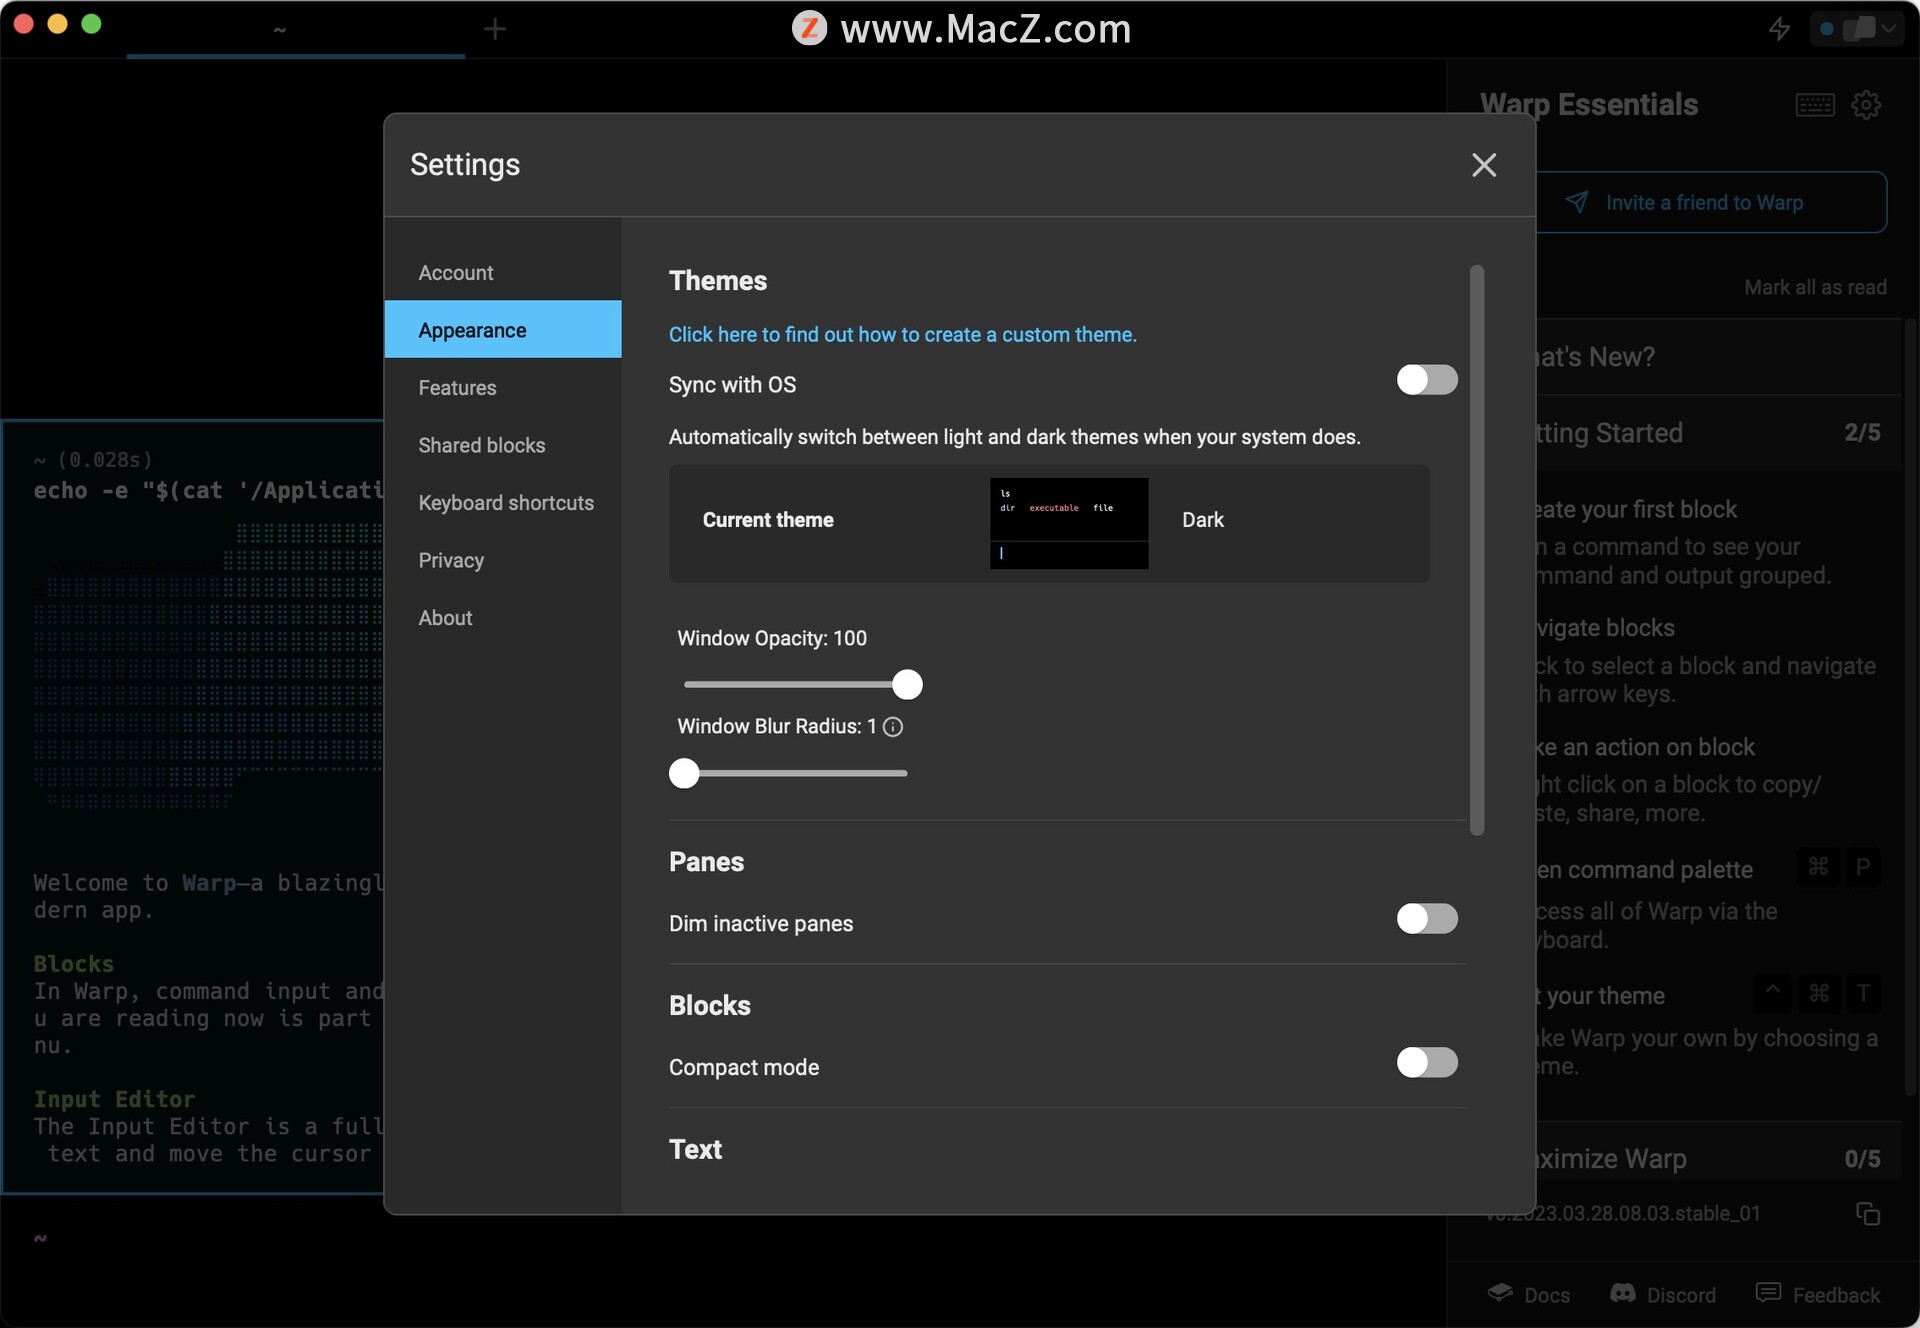
Task: Select the Appearance settings section
Action: (503, 329)
